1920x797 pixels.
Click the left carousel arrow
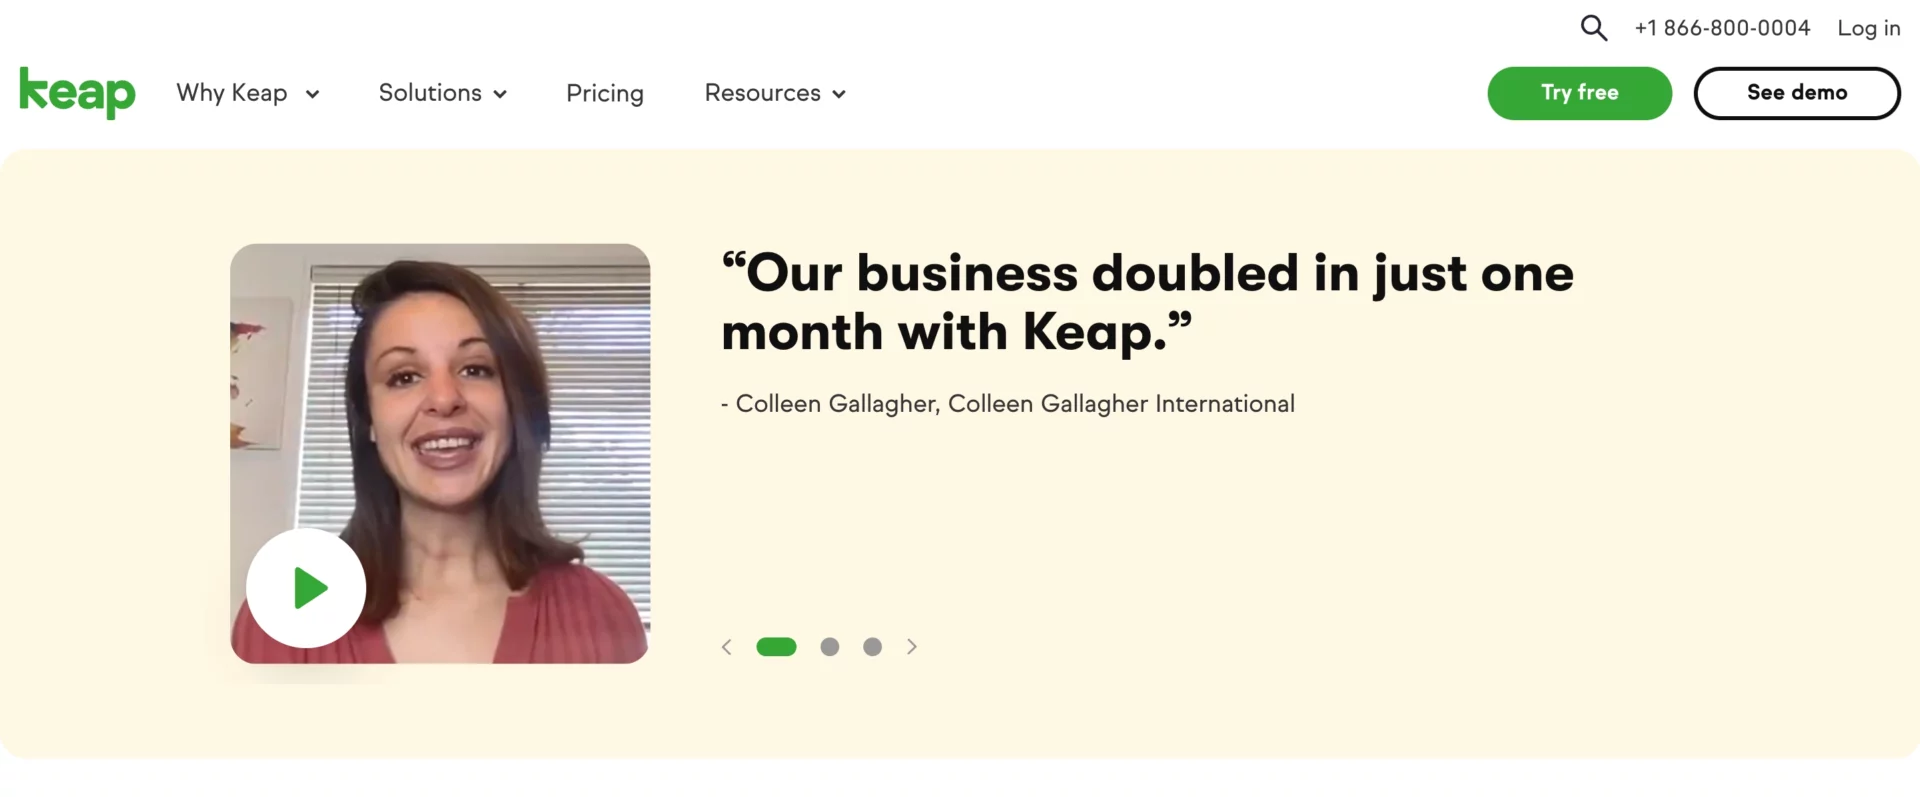click(x=727, y=647)
